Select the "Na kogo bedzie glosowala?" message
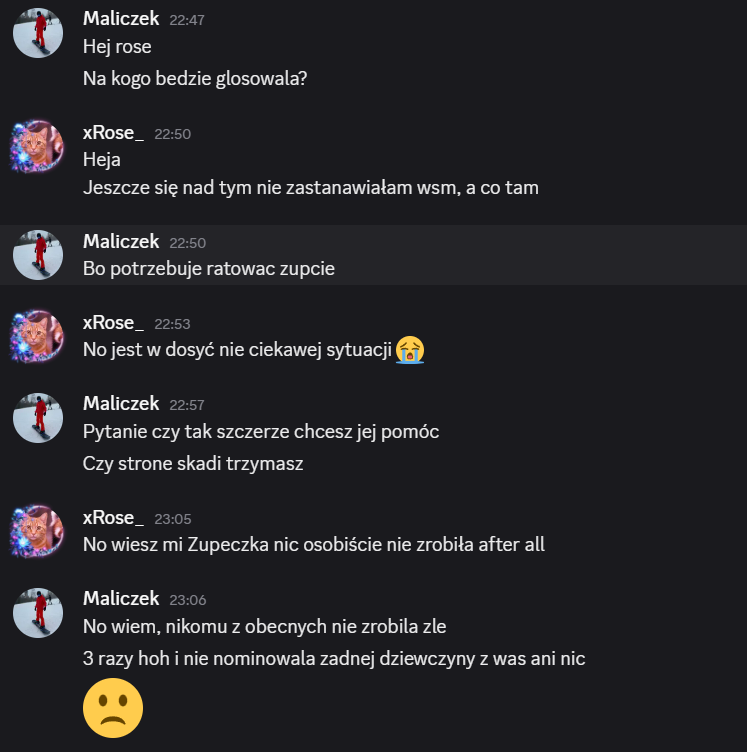The width and height of the screenshot is (747, 752). 195,79
